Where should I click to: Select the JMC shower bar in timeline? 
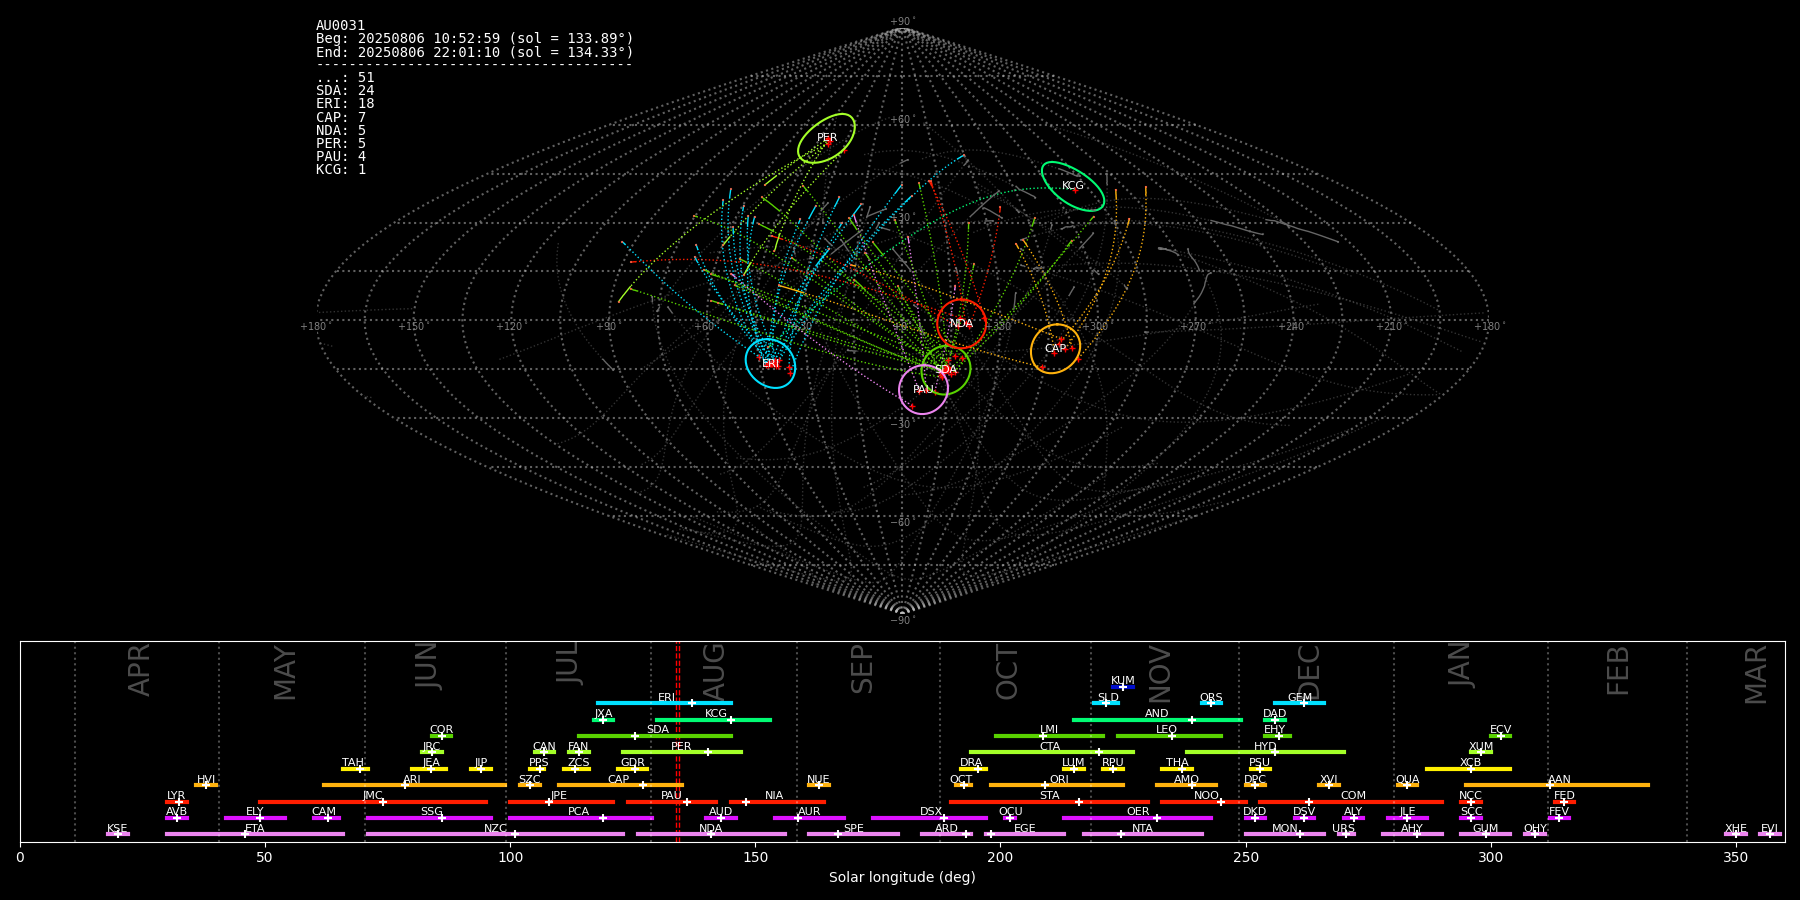373,802
